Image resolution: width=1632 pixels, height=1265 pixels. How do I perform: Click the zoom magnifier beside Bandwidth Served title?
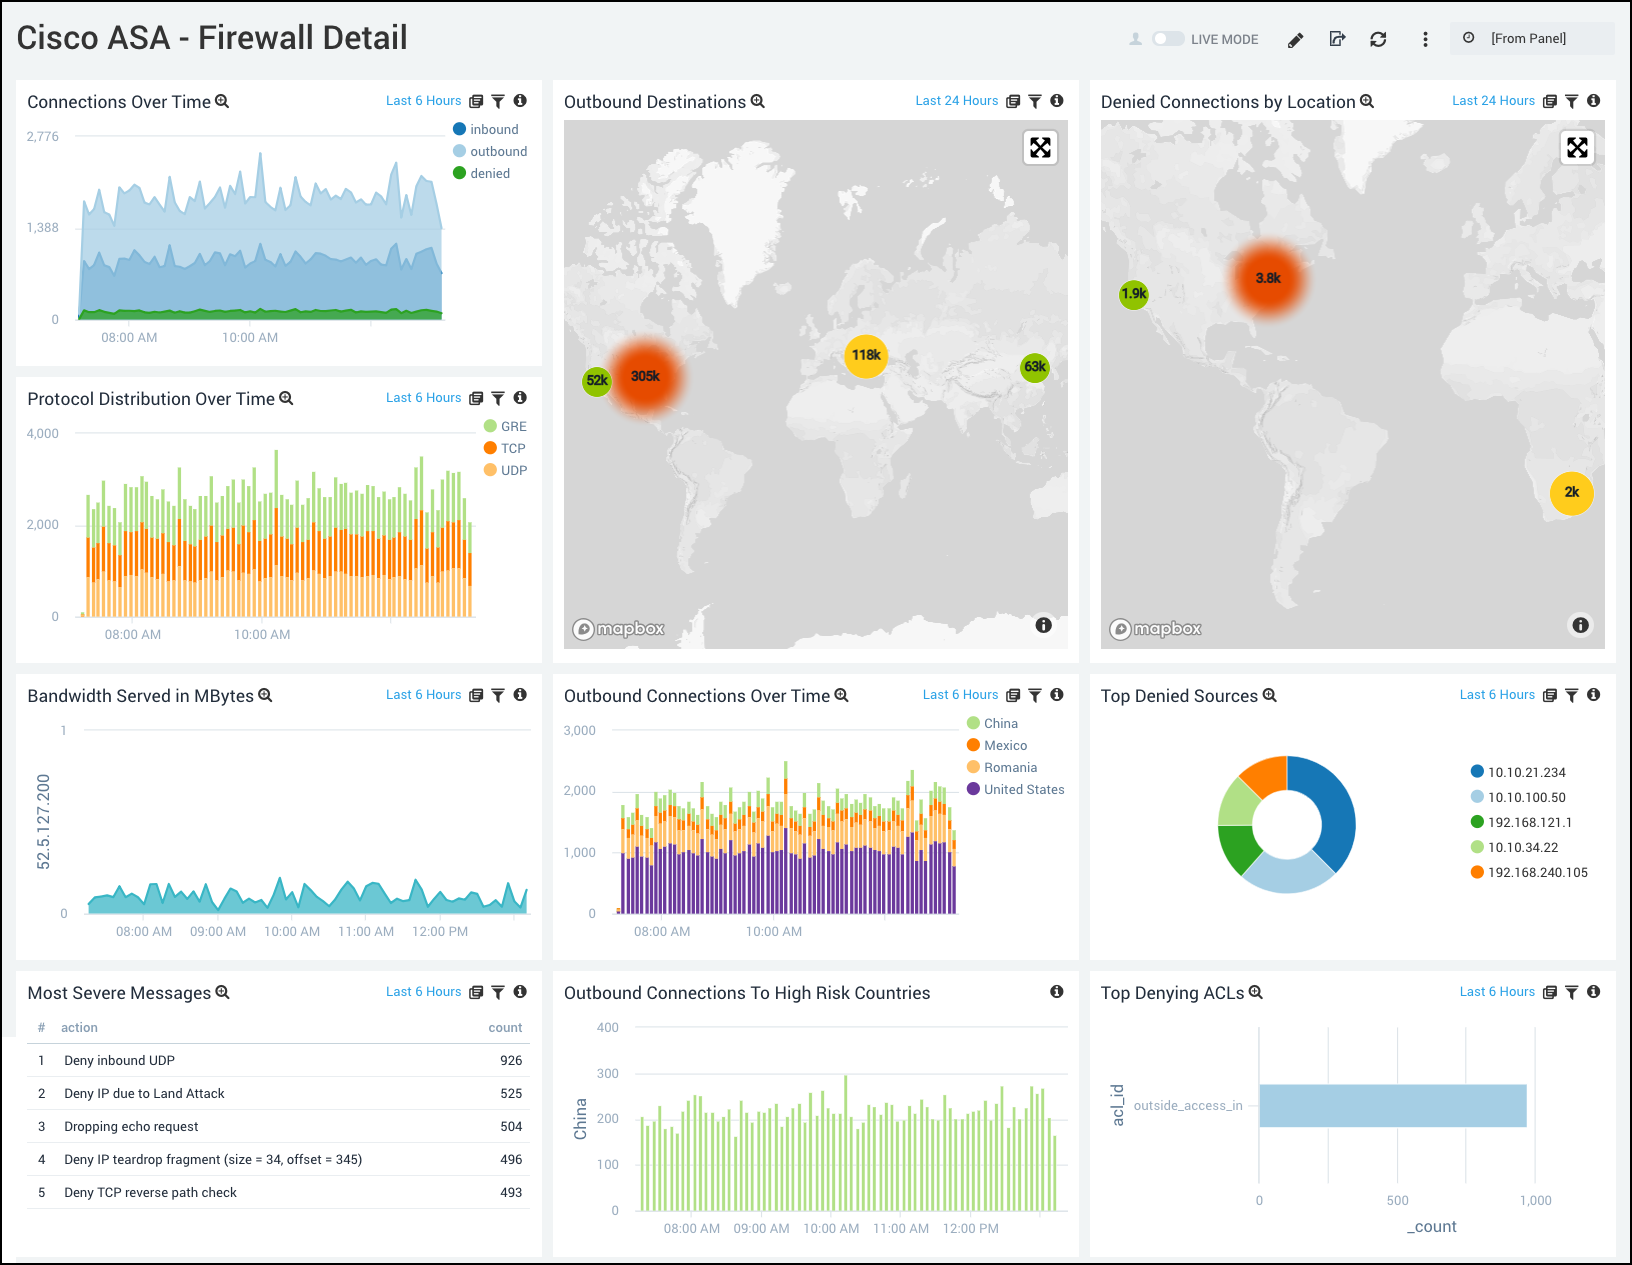click(265, 695)
